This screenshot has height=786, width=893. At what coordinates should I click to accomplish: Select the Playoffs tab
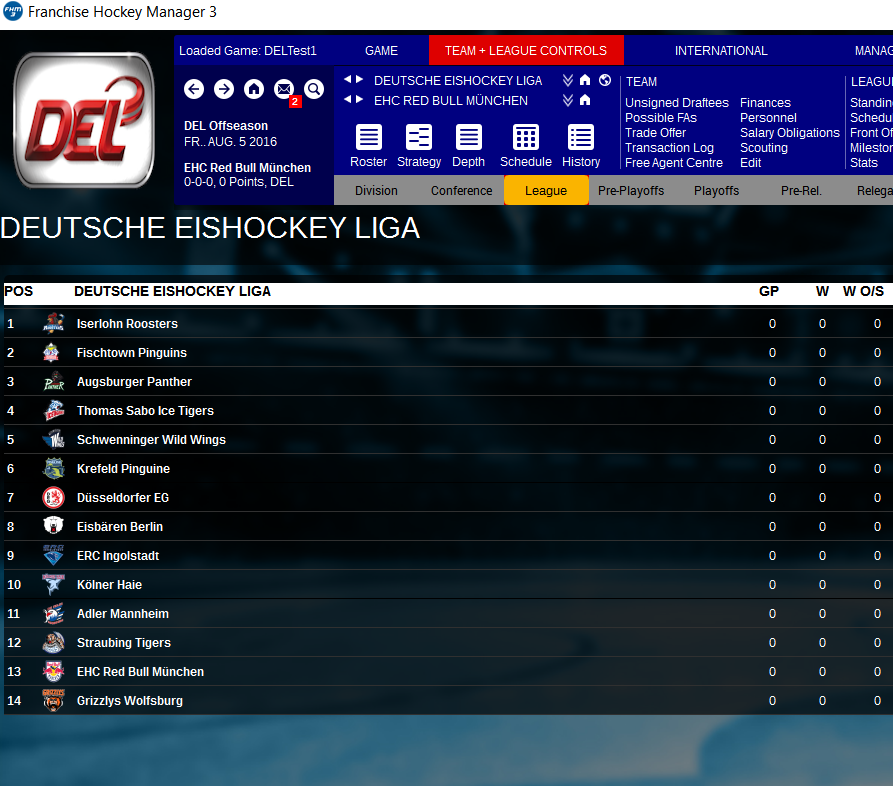(x=716, y=190)
